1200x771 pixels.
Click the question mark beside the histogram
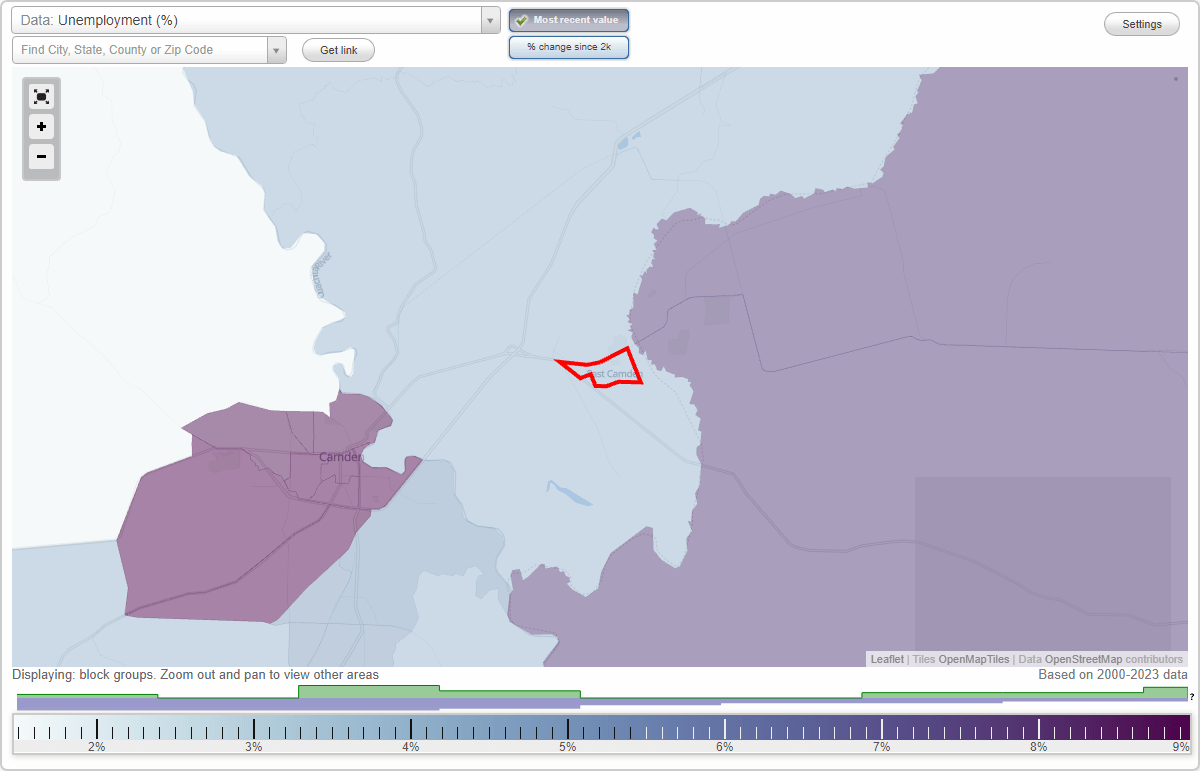pos(1192,696)
